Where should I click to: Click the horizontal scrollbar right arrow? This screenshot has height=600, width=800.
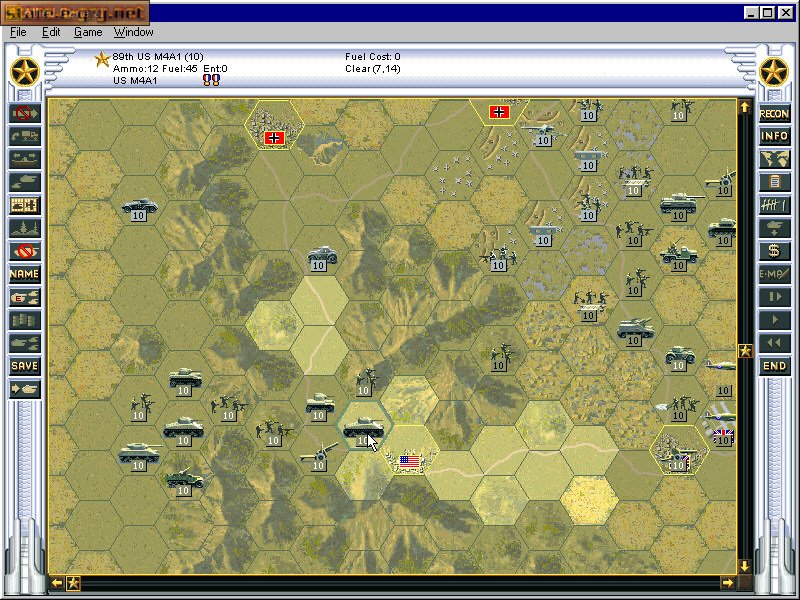tap(728, 583)
